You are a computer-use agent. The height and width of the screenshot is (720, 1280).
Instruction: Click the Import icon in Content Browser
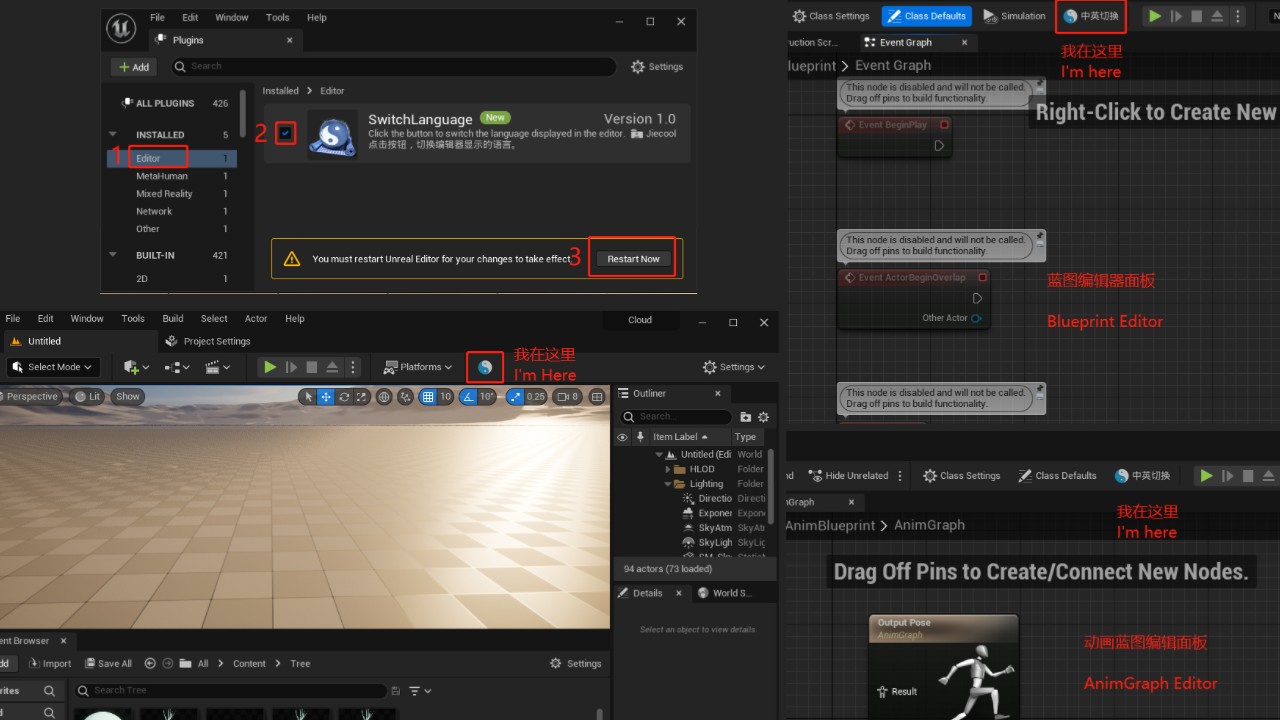(50, 663)
